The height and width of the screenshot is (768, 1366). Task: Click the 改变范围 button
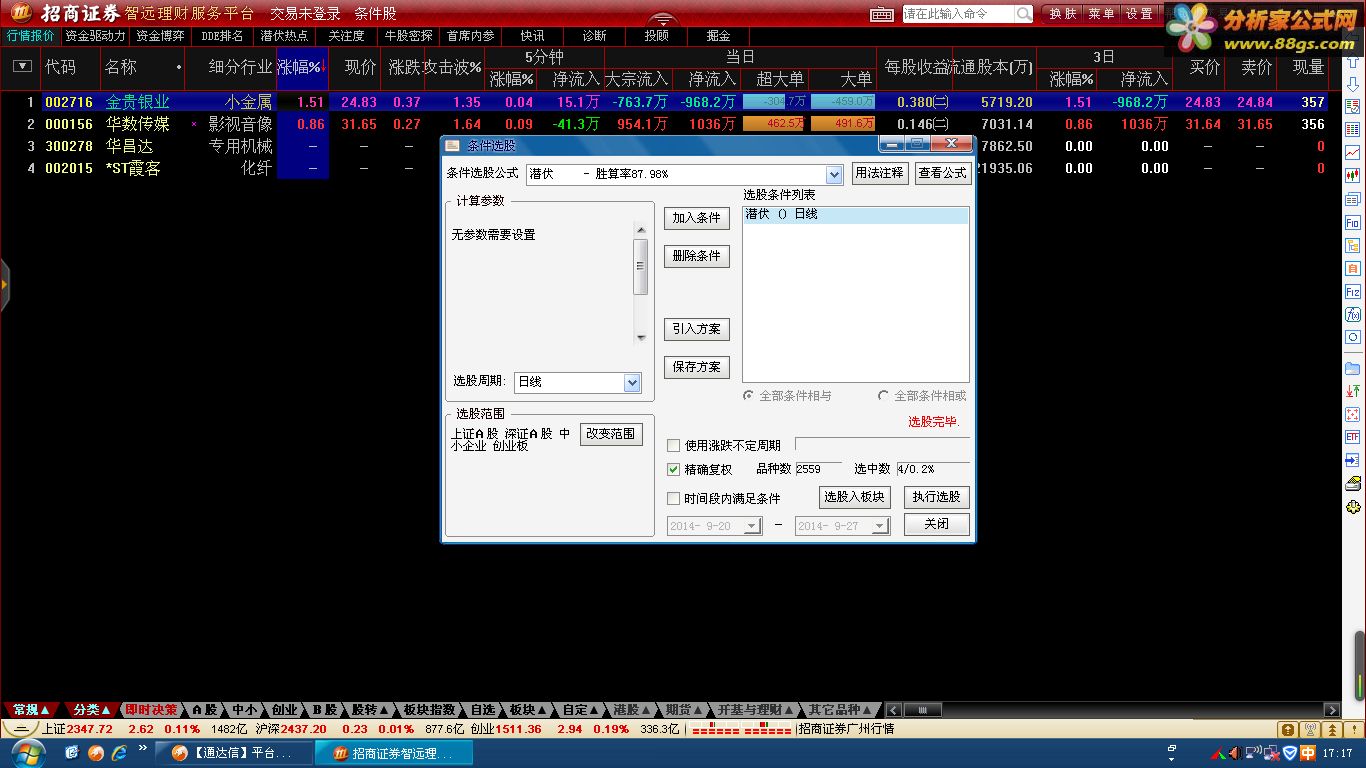click(x=611, y=434)
